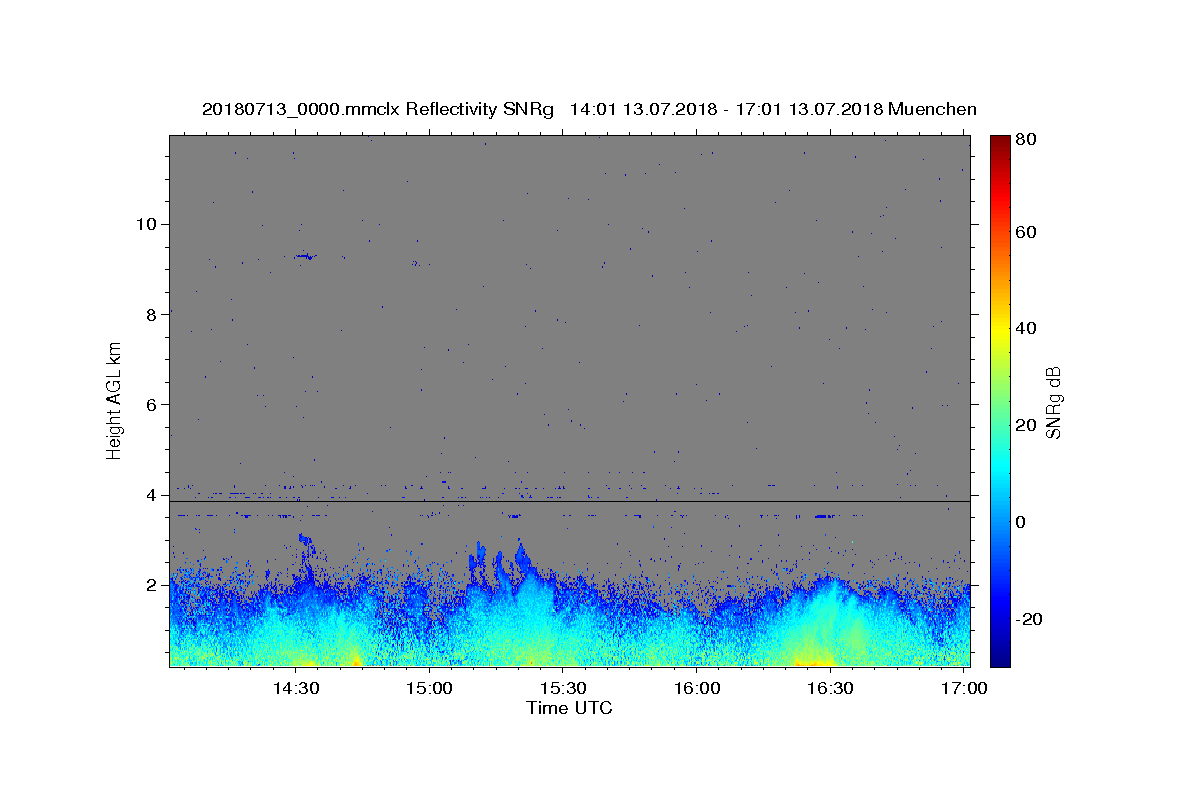The height and width of the screenshot is (800, 1200).
Task: Click the colorbar value 80
Action: [1027, 140]
